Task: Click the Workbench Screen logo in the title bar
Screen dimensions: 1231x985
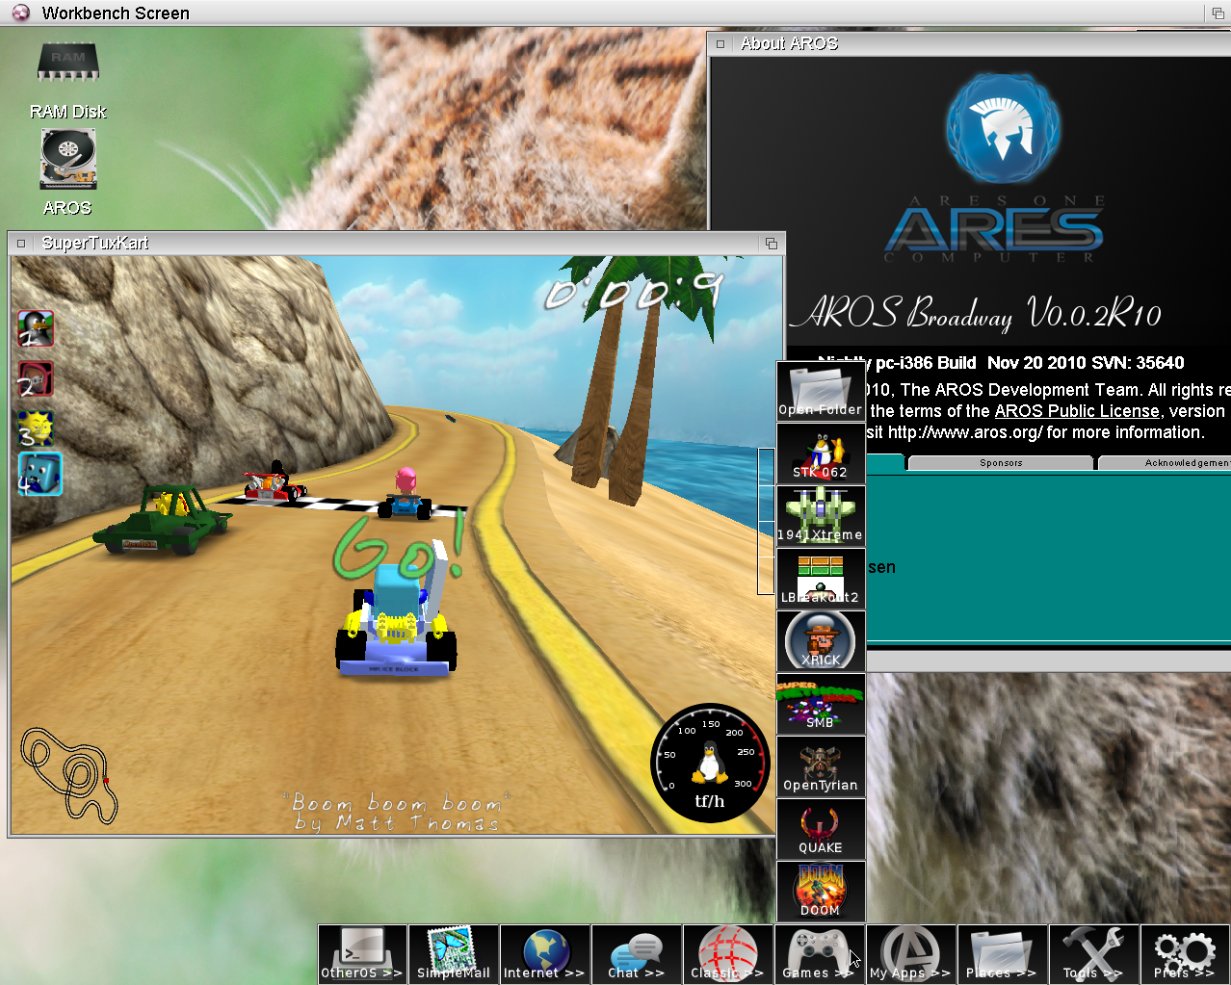Action: tap(20, 13)
